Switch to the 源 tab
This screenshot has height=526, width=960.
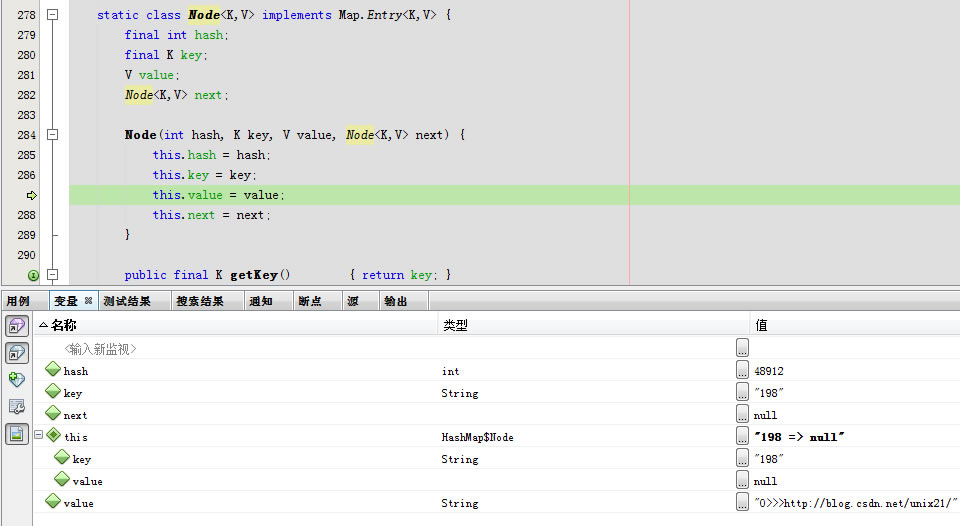(x=353, y=301)
